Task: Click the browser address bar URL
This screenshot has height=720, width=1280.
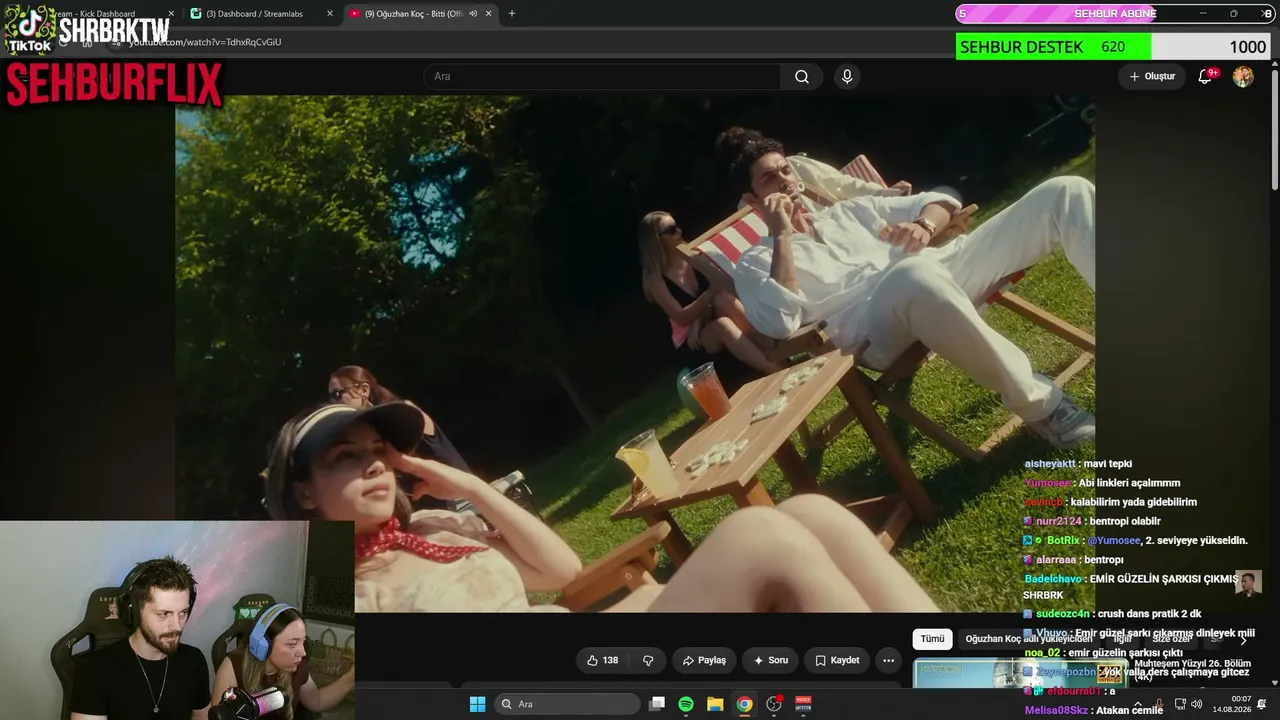Action: [x=205, y=43]
